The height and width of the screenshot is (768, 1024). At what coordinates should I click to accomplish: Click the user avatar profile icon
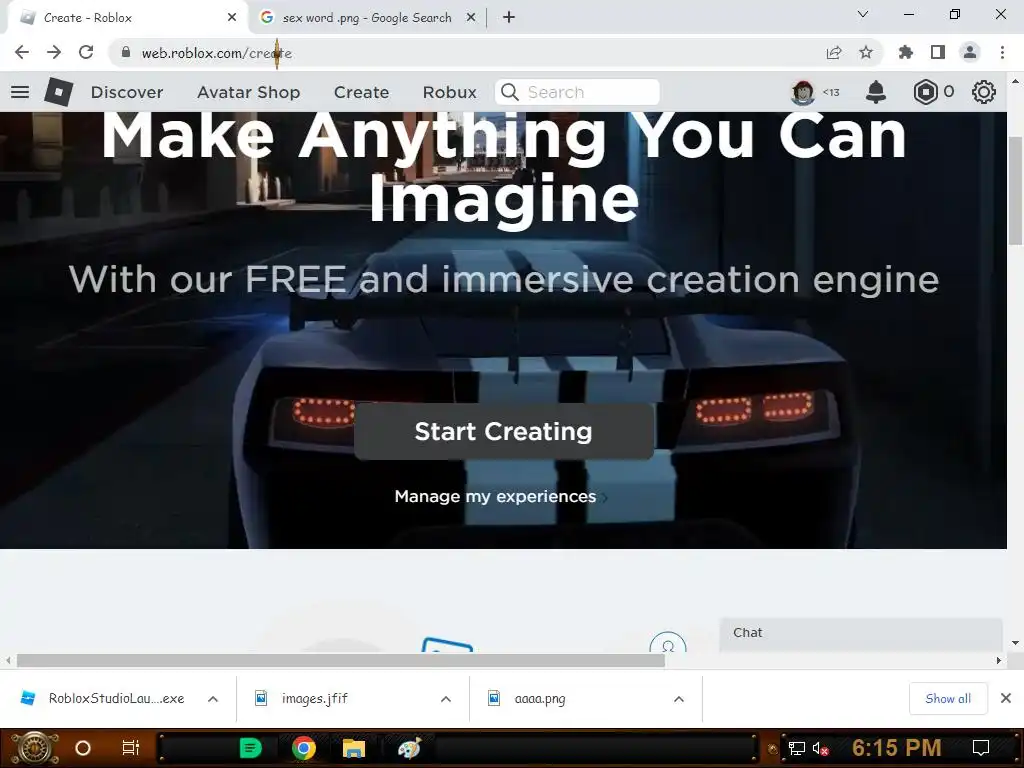pos(803,92)
